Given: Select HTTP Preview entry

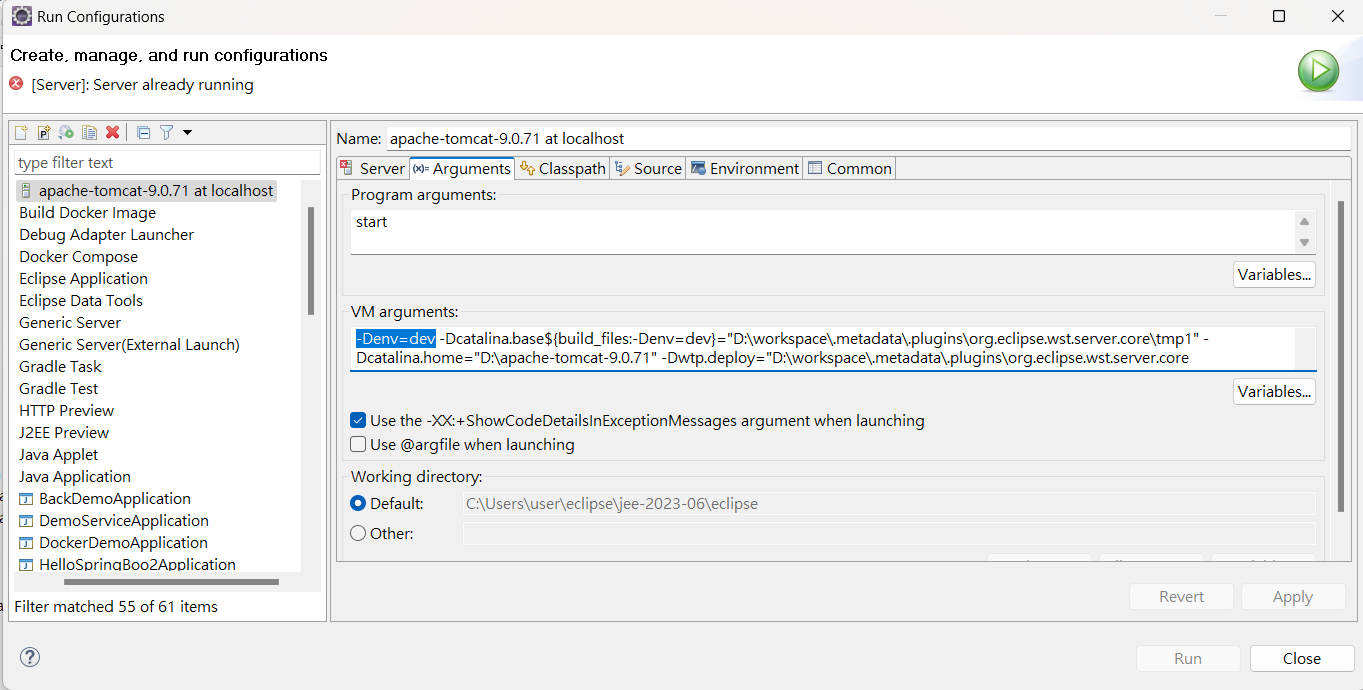Looking at the screenshot, I should (67, 410).
